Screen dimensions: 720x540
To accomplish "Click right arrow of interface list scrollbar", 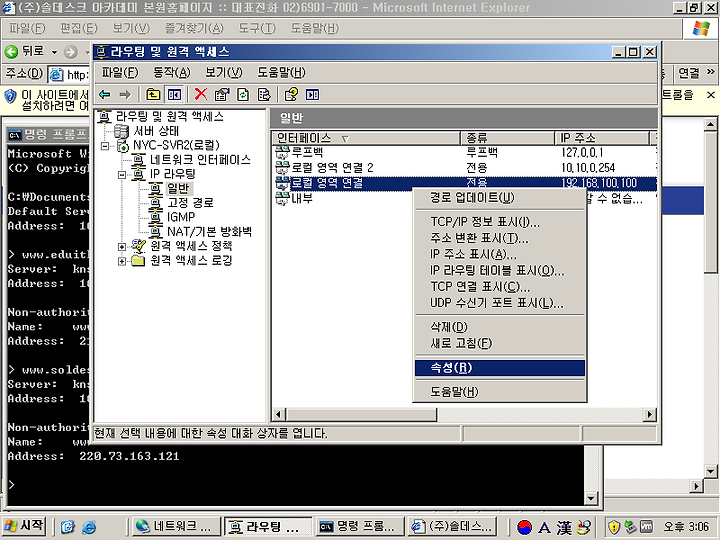I will [649, 415].
